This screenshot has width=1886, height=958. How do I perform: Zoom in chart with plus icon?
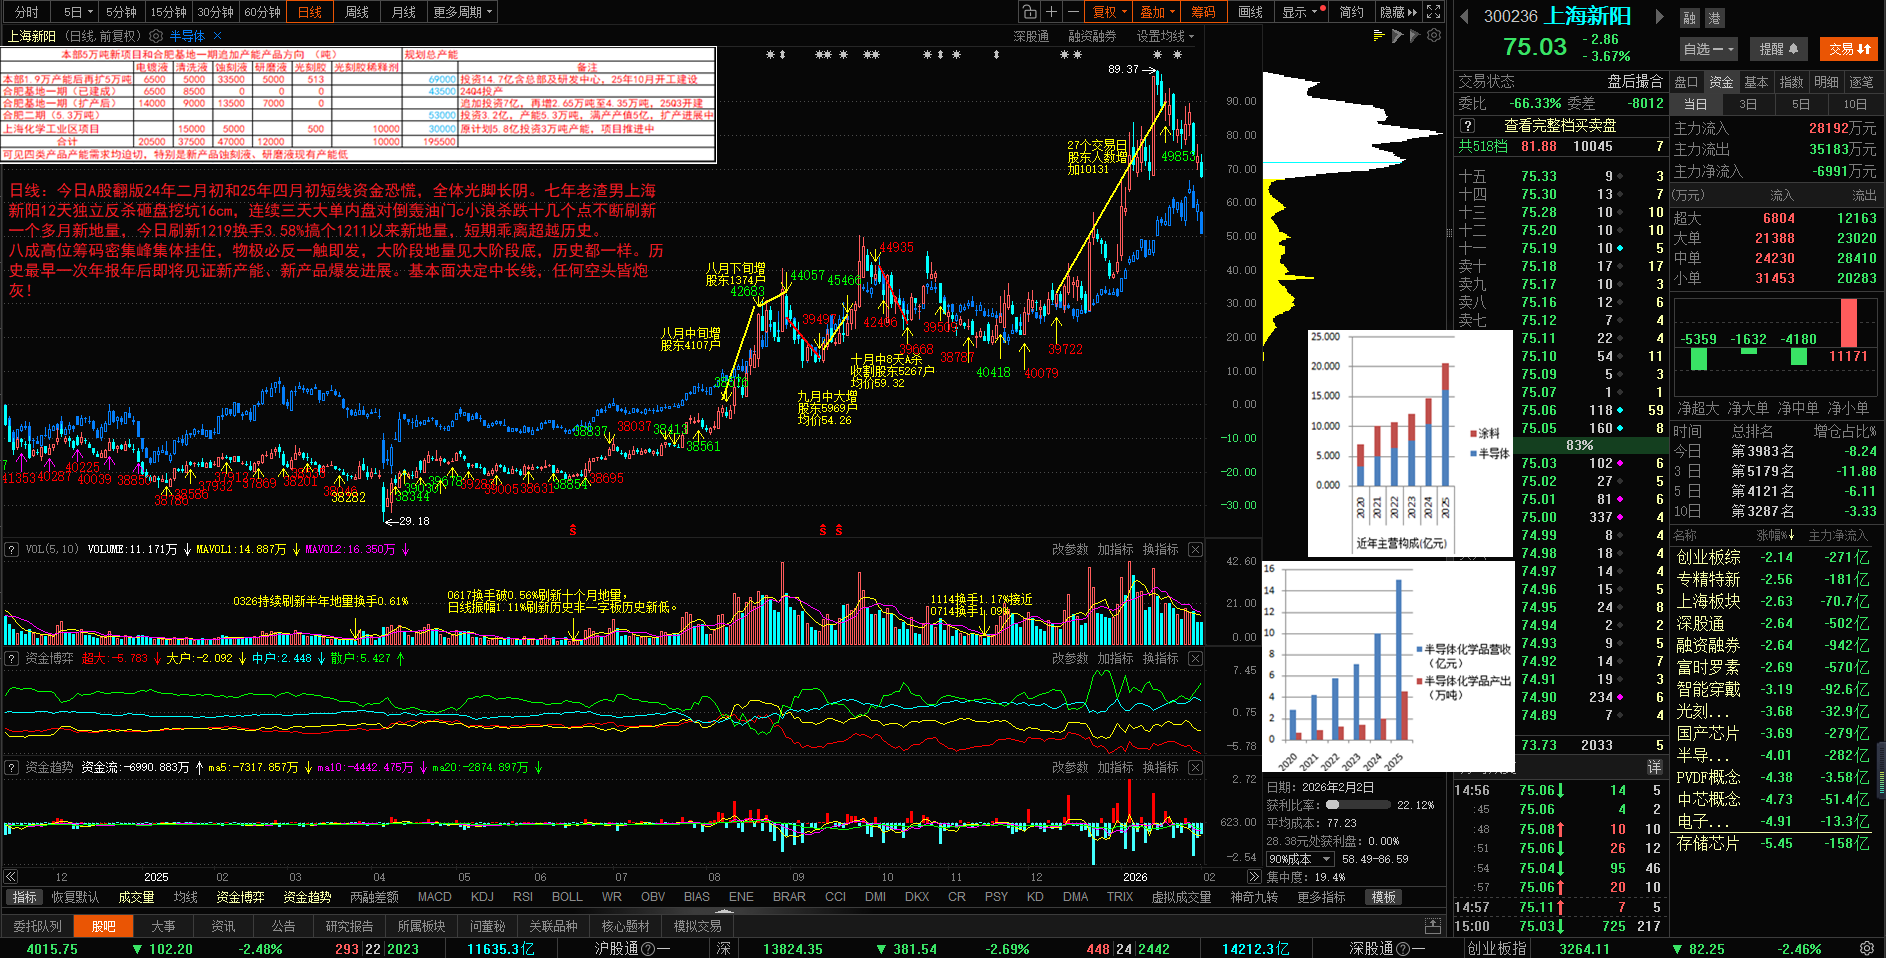pyautogui.click(x=1051, y=12)
